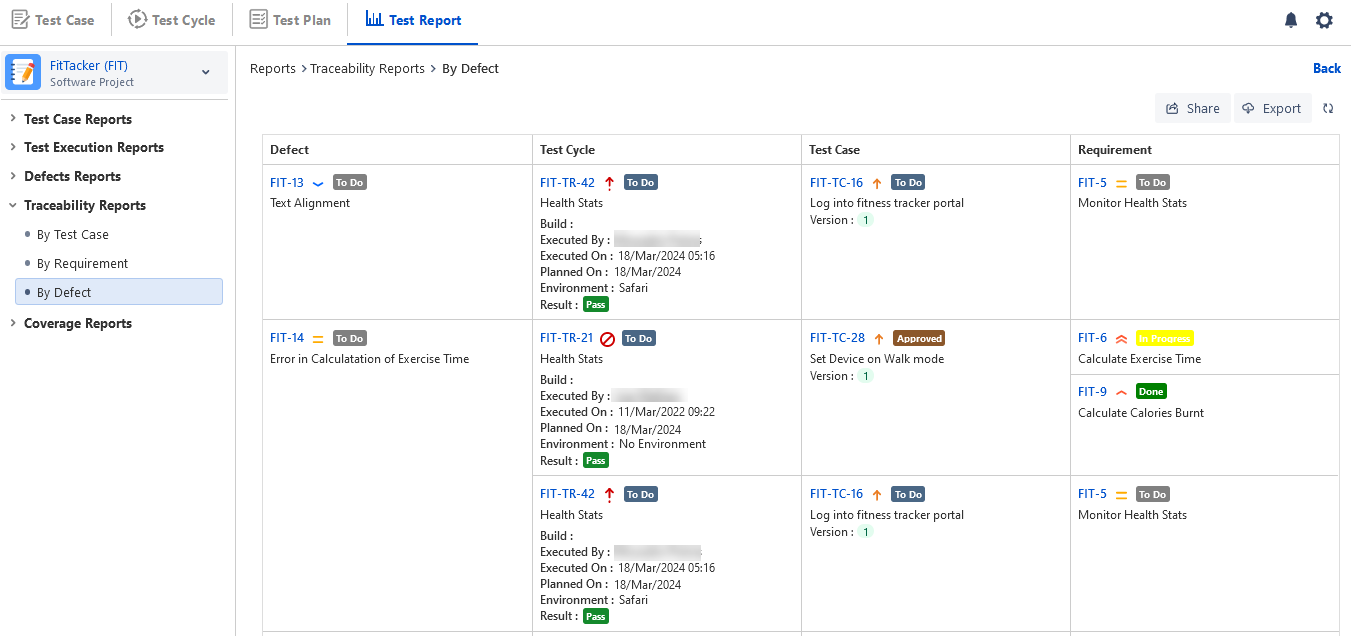Open test case FIT-TC-28 link

tap(837, 339)
